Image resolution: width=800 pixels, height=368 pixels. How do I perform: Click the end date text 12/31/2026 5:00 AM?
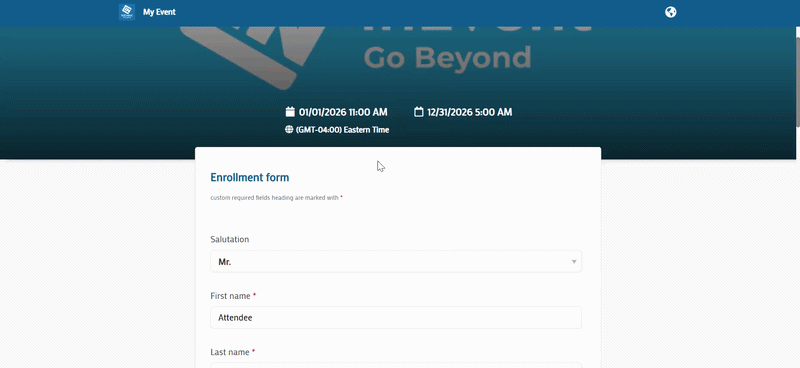tap(469, 112)
